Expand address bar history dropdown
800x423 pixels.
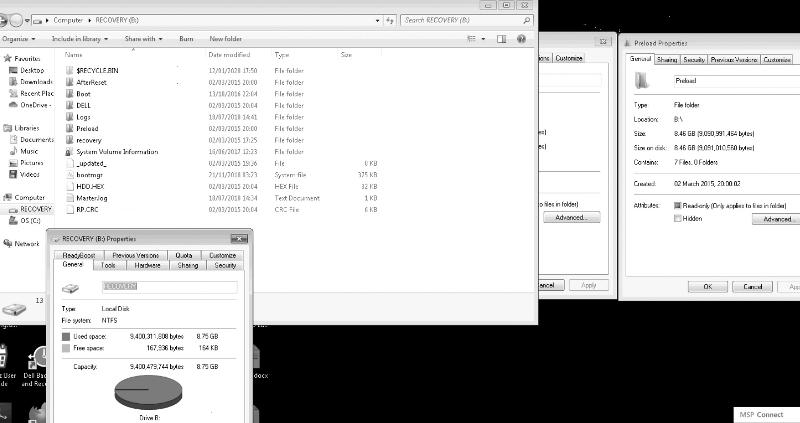(377, 20)
